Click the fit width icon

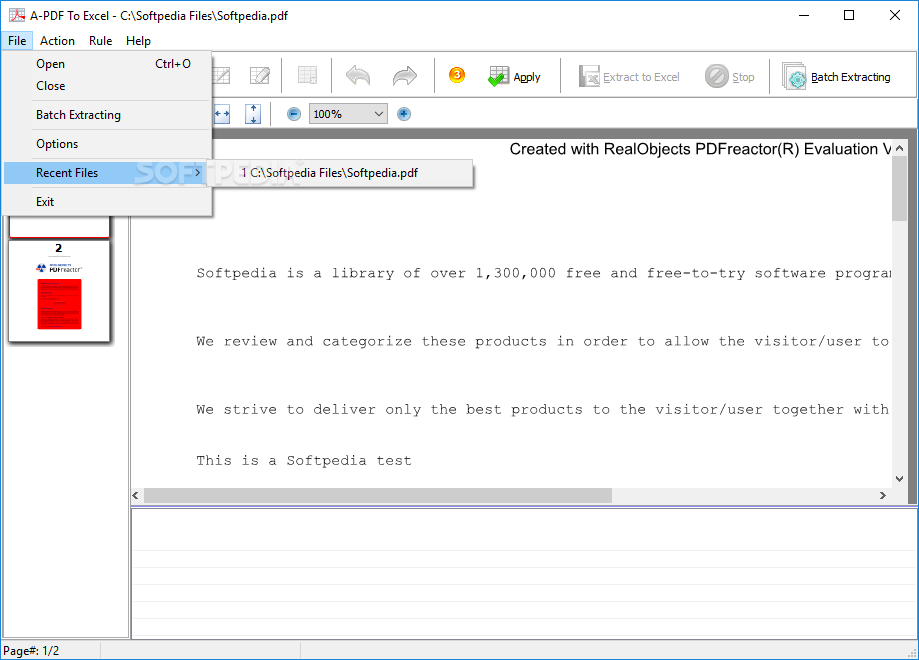[222, 114]
